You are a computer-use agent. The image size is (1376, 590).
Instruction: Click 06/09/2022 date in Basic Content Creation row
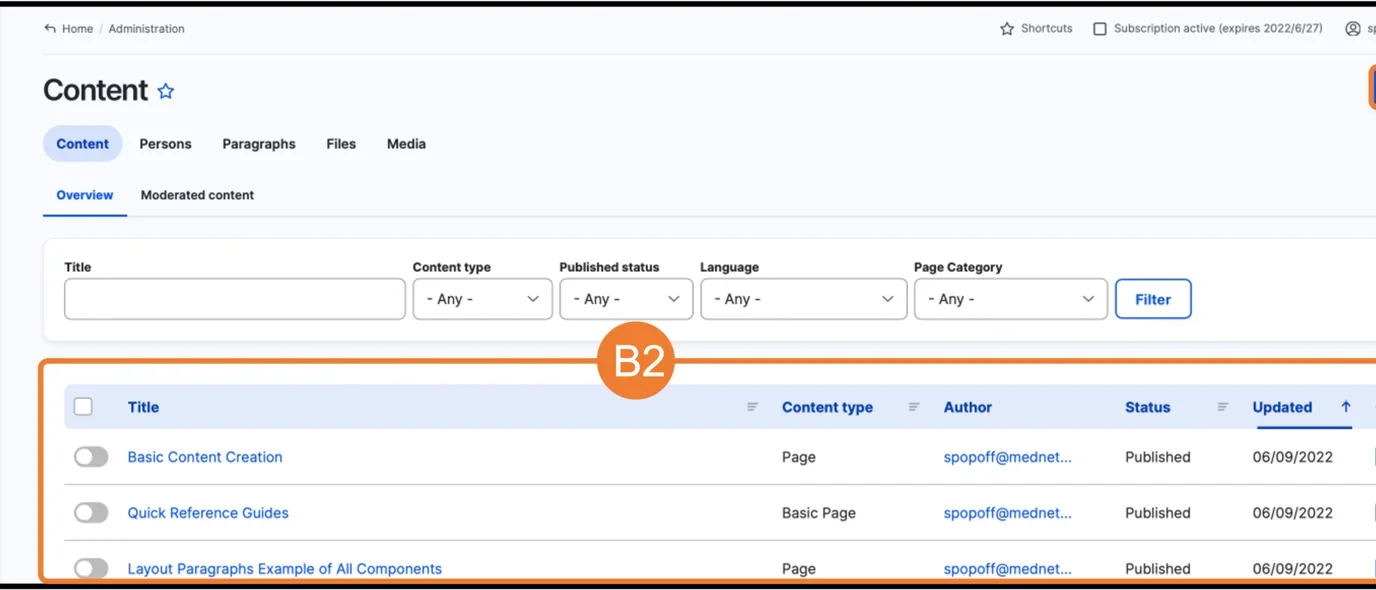pyautogui.click(x=1293, y=457)
